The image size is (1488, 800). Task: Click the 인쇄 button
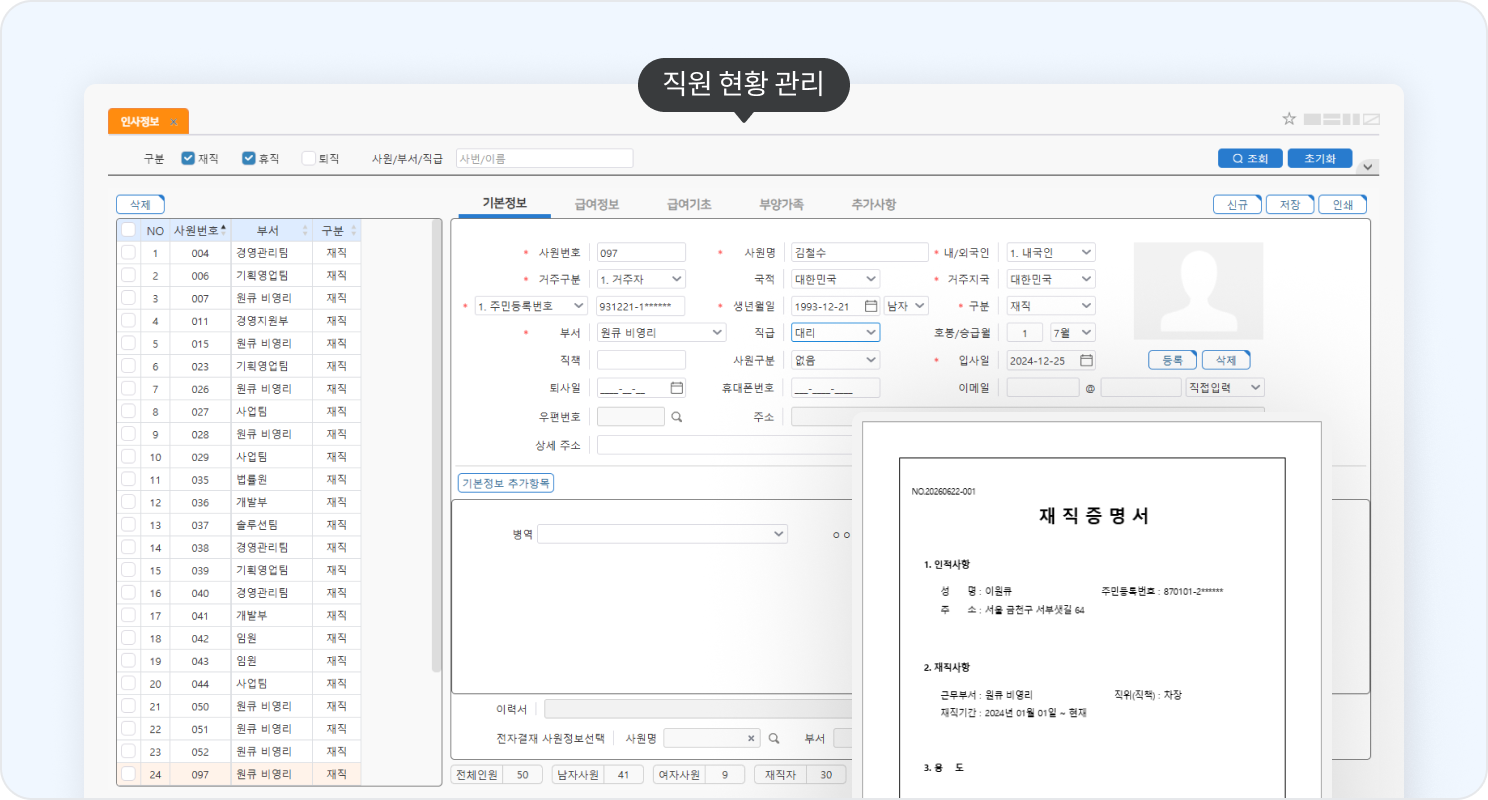click(1342, 204)
